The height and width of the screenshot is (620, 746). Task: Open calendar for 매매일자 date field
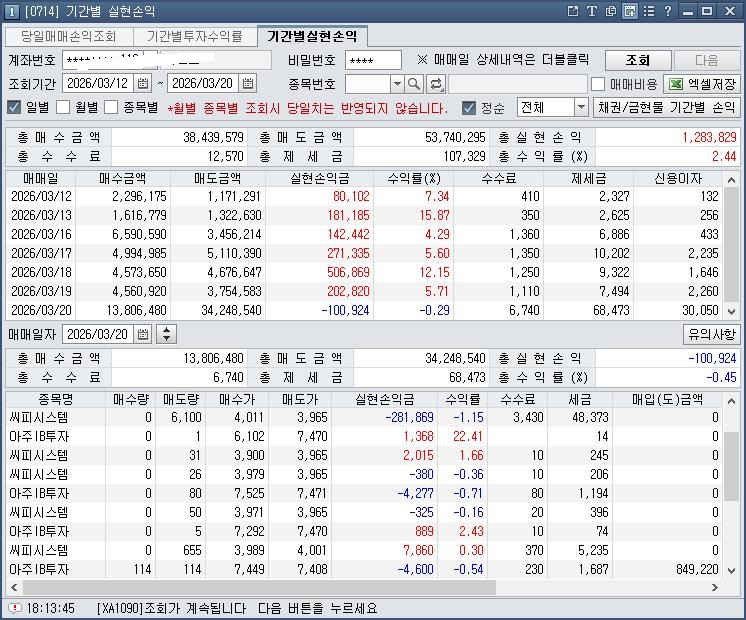pyautogui.click(x=143, y=335)
